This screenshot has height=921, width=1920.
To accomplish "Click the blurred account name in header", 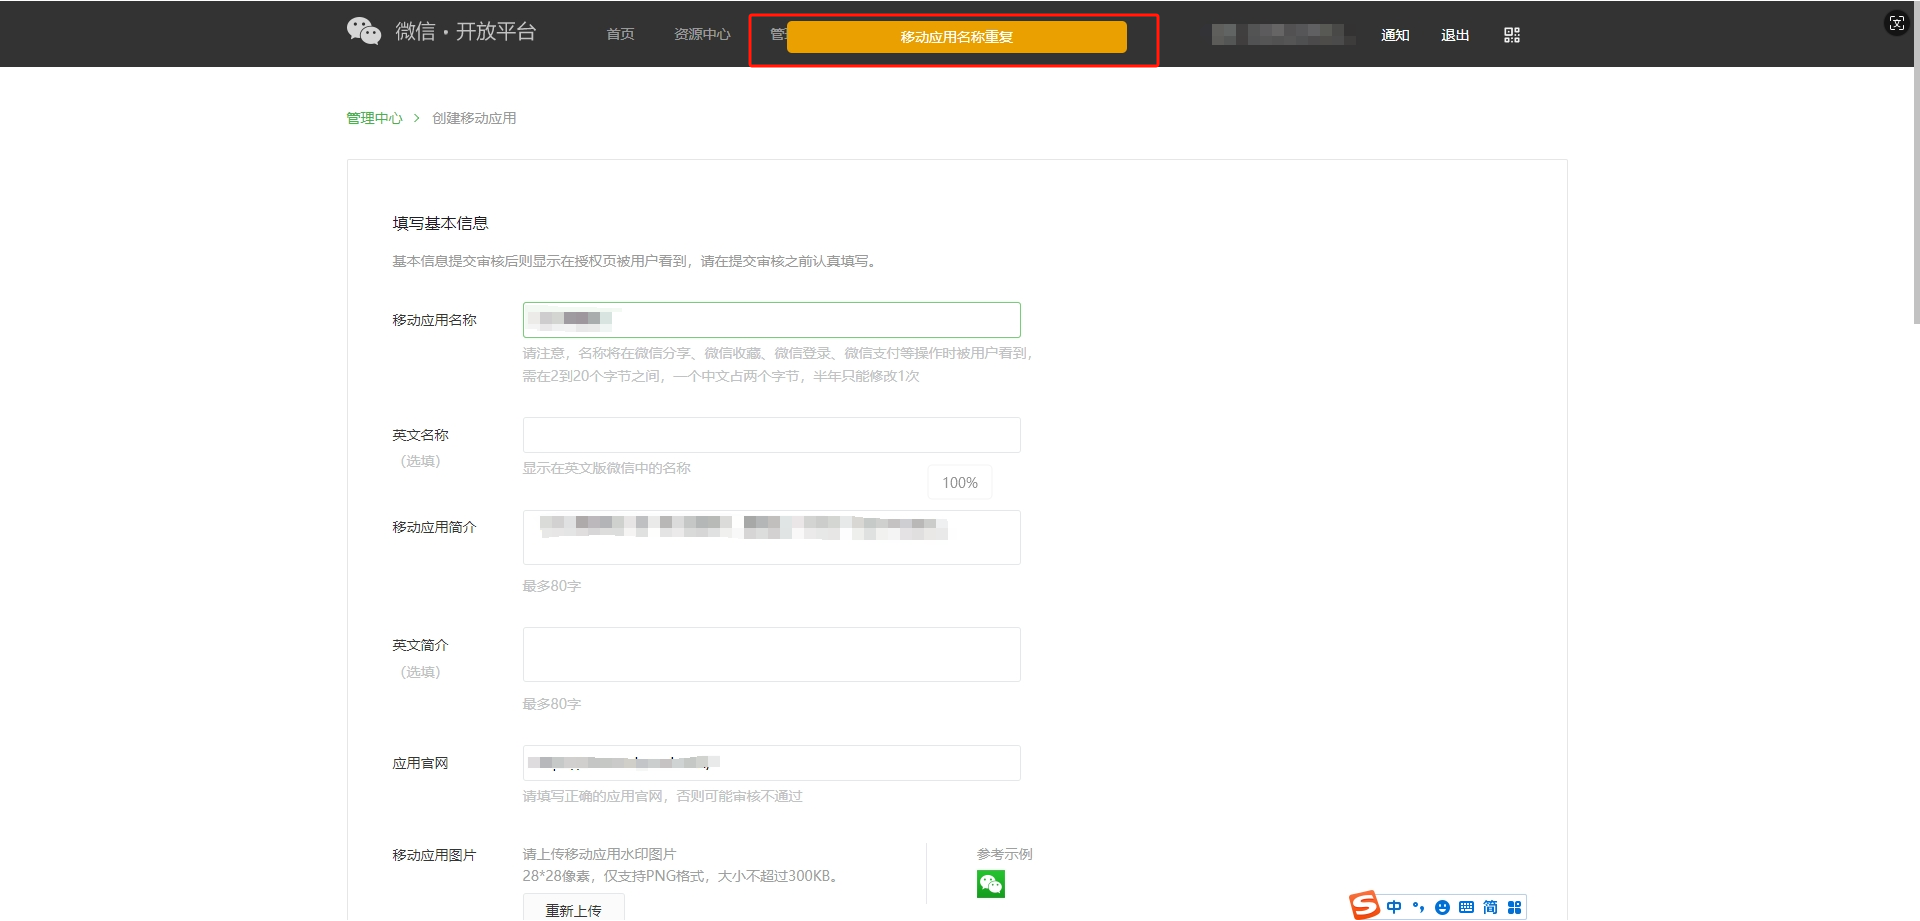I will click(1284, 35).
